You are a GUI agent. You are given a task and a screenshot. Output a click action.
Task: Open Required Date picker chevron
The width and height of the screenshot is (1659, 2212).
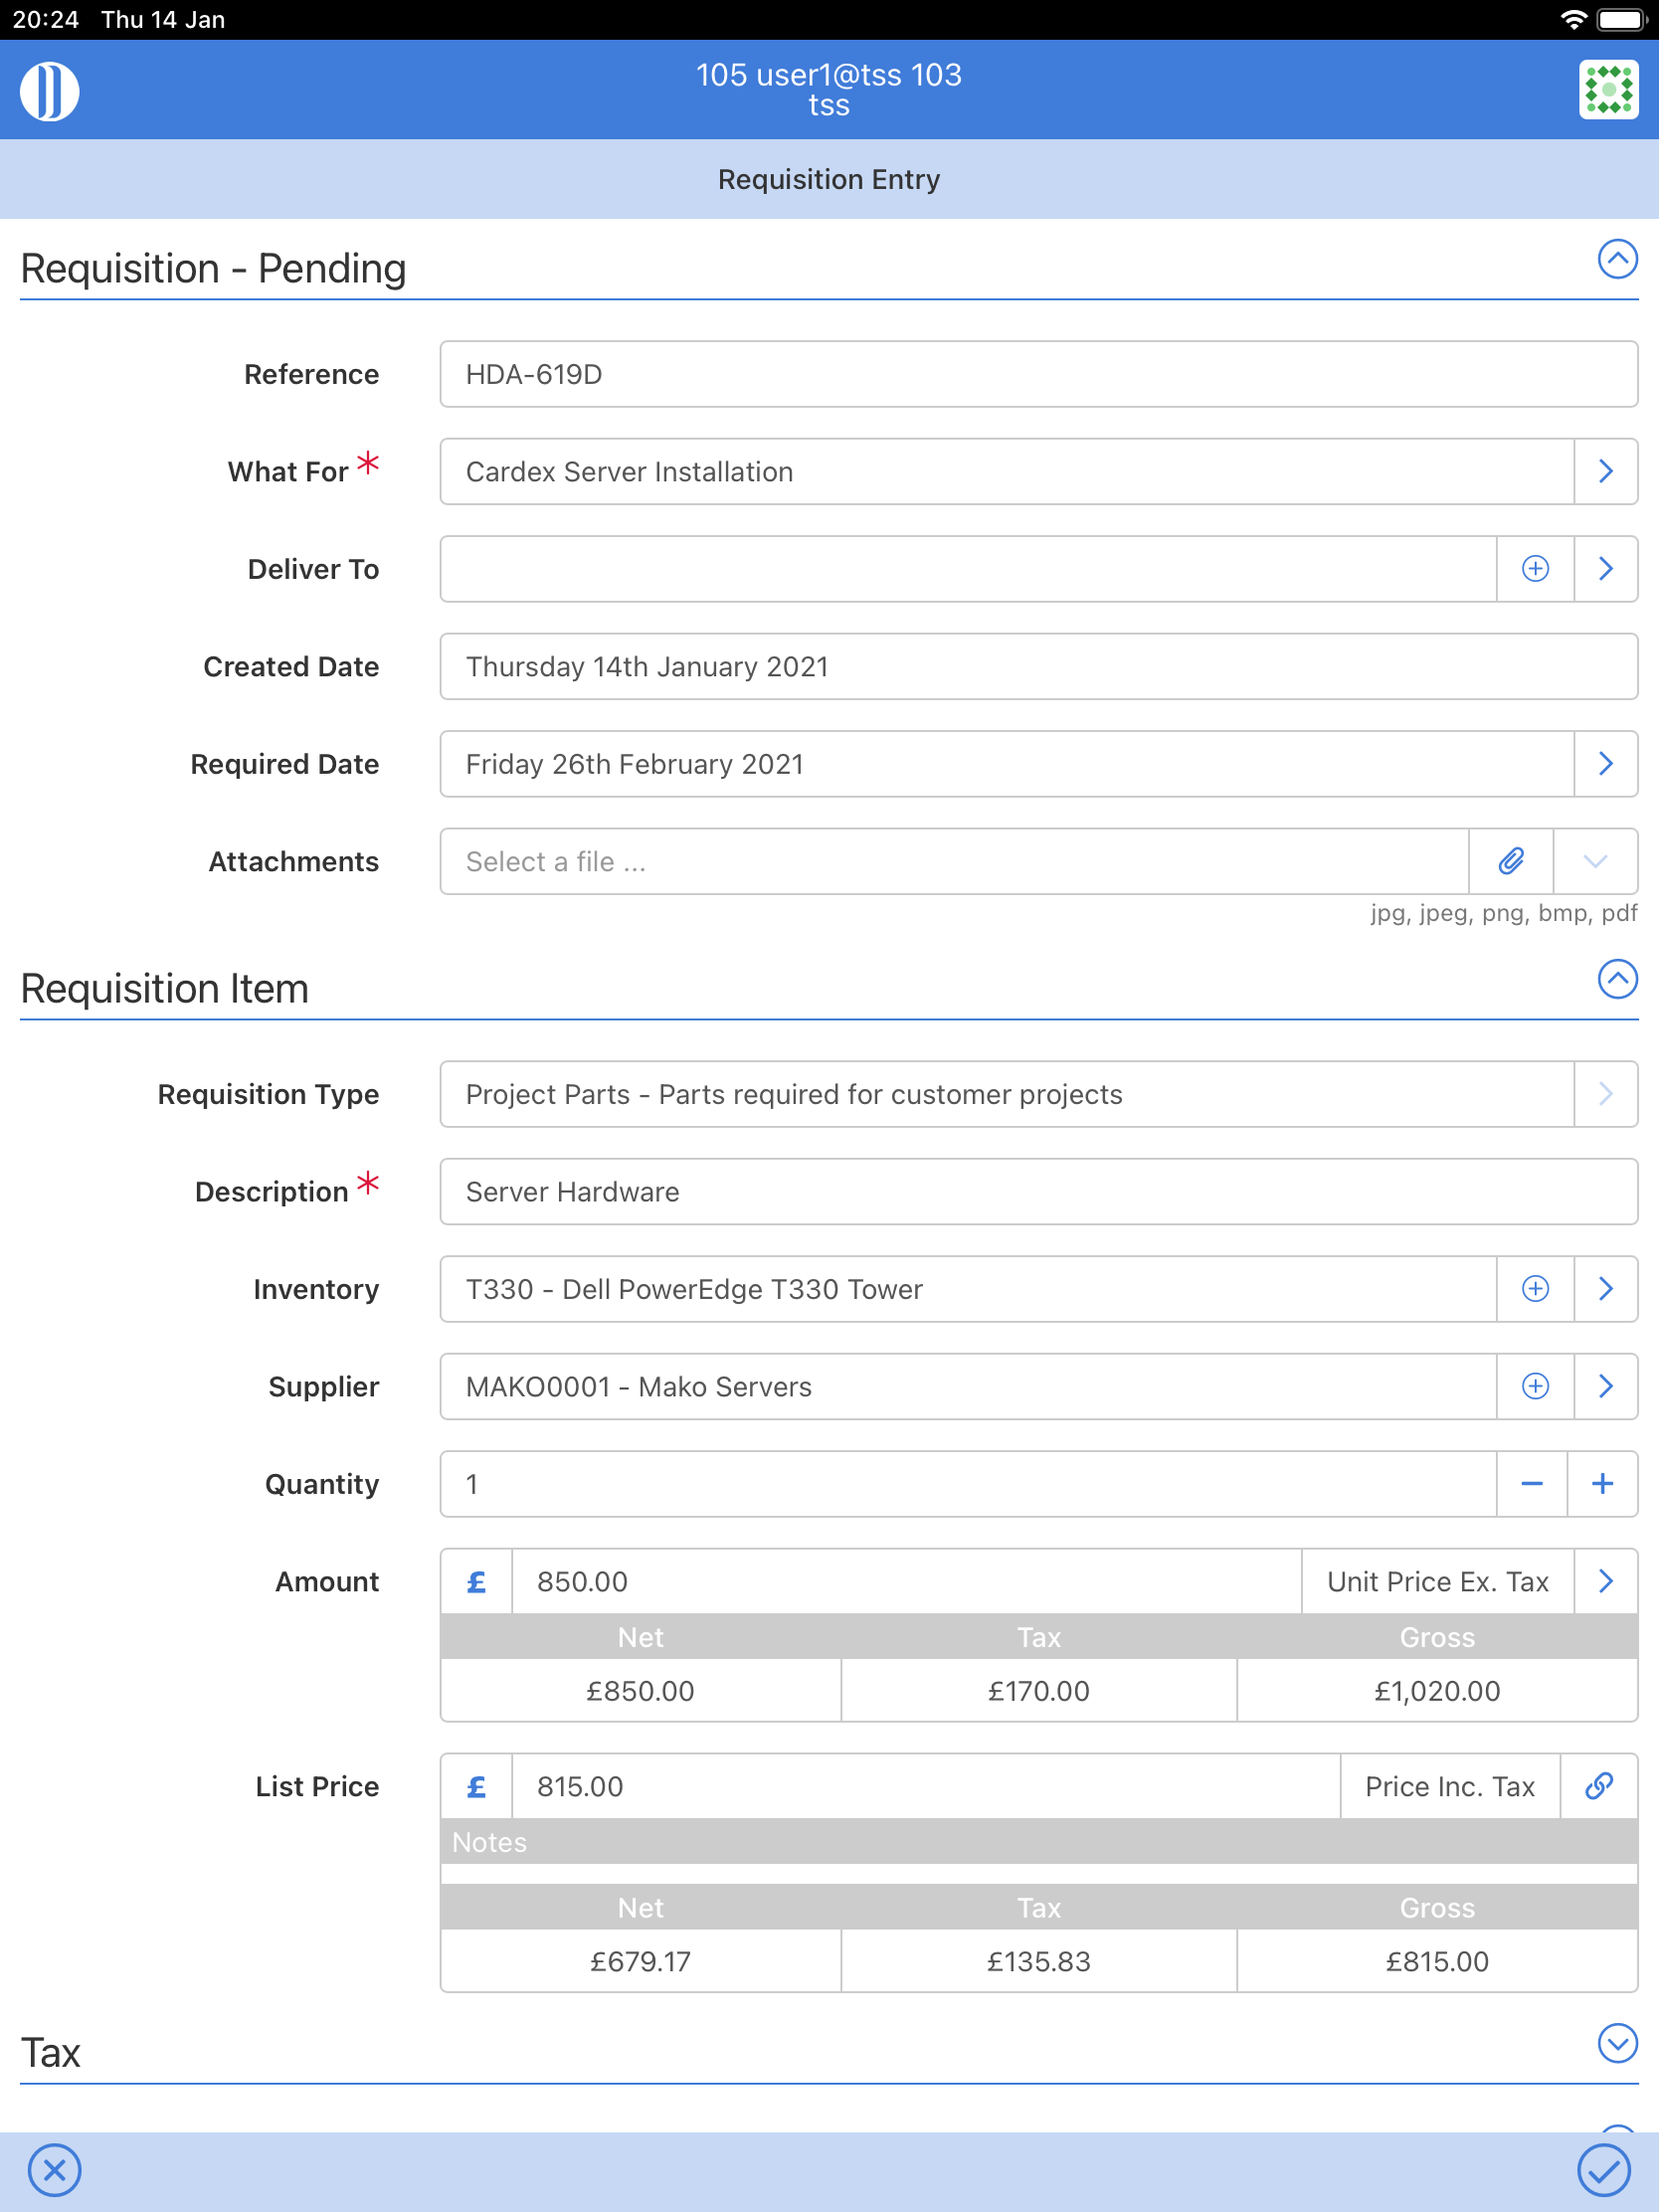click(1606, 764)
